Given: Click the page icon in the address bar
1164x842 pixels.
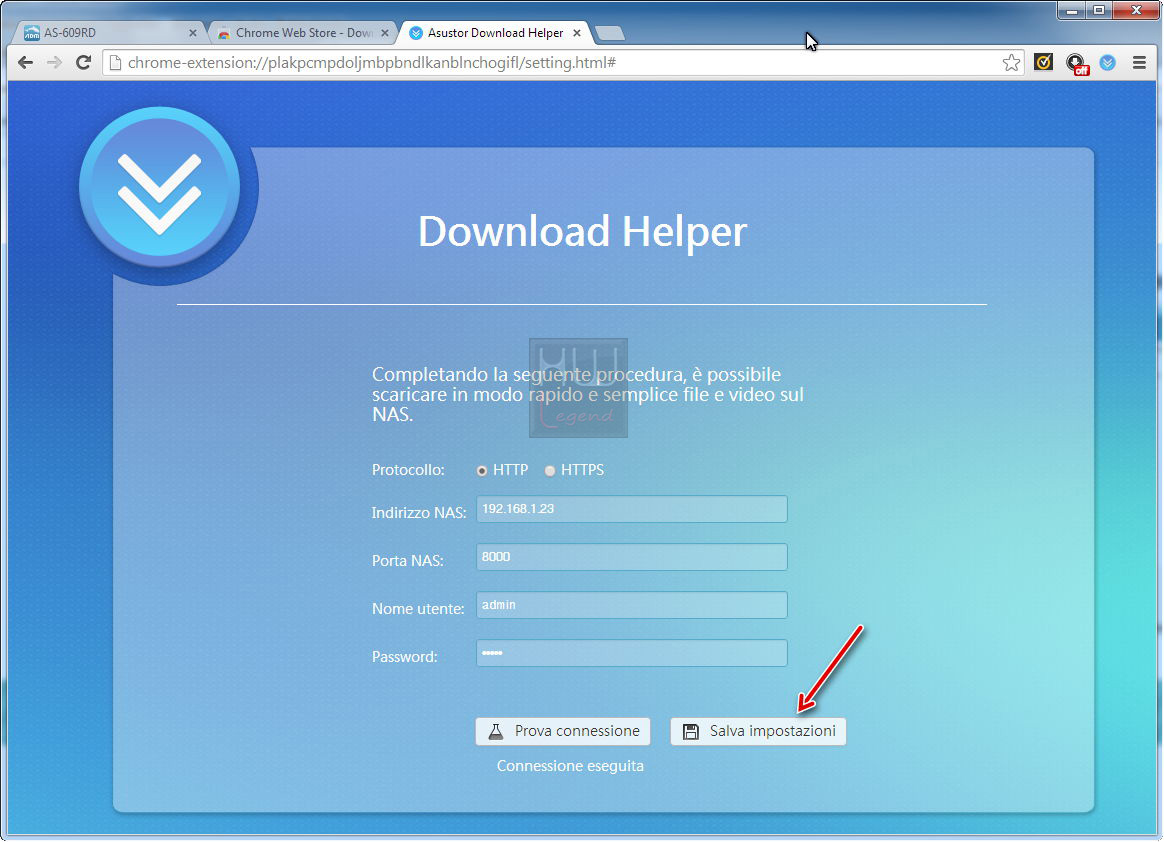Looking at the screenshot, I should click(115, 62).
